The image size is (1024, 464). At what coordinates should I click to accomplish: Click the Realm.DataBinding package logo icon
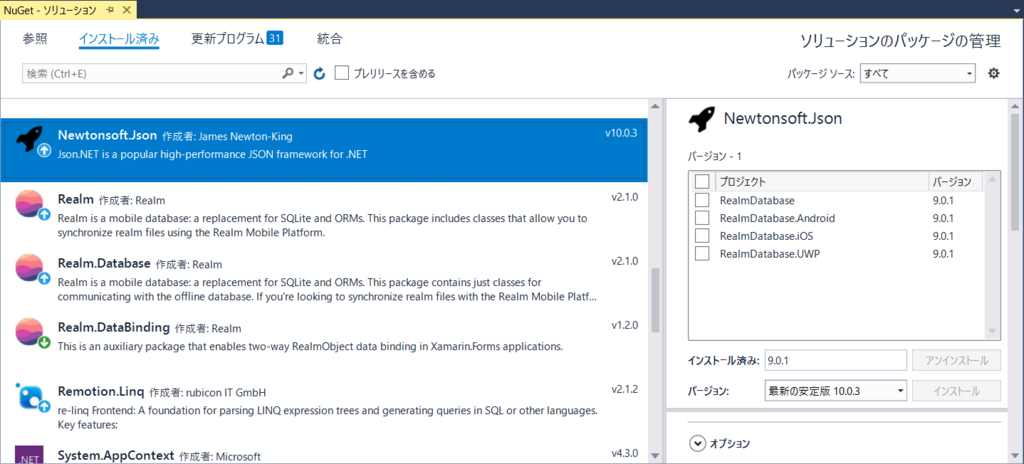(x=29, y=331)
